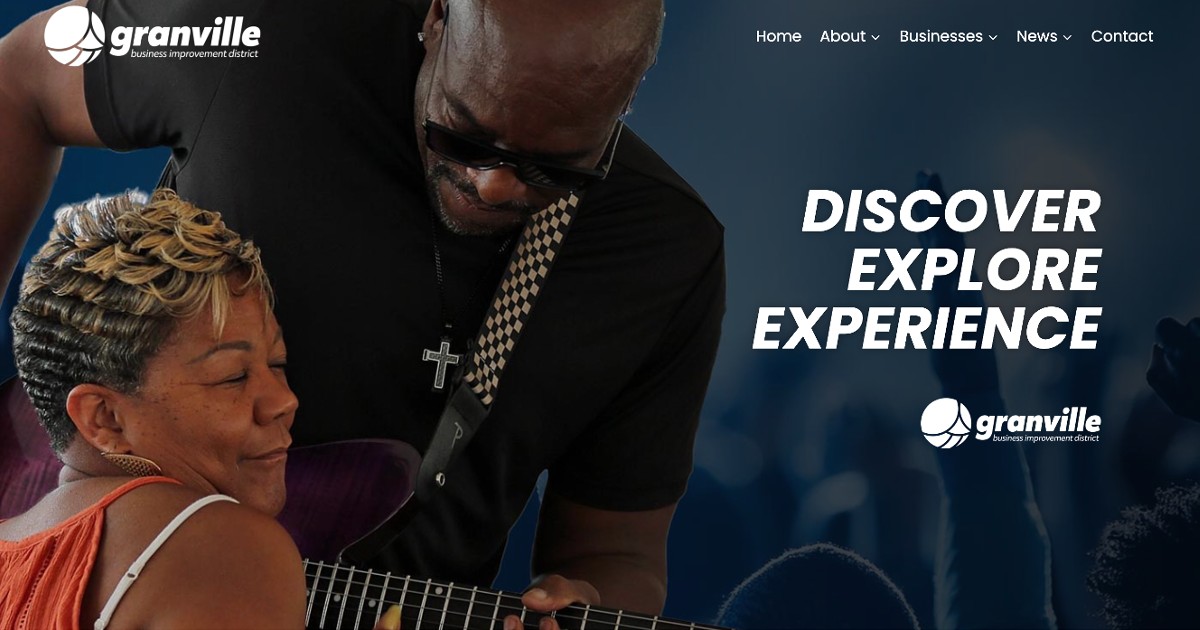Expand the News dropdown chevron

coord(1067,37)
